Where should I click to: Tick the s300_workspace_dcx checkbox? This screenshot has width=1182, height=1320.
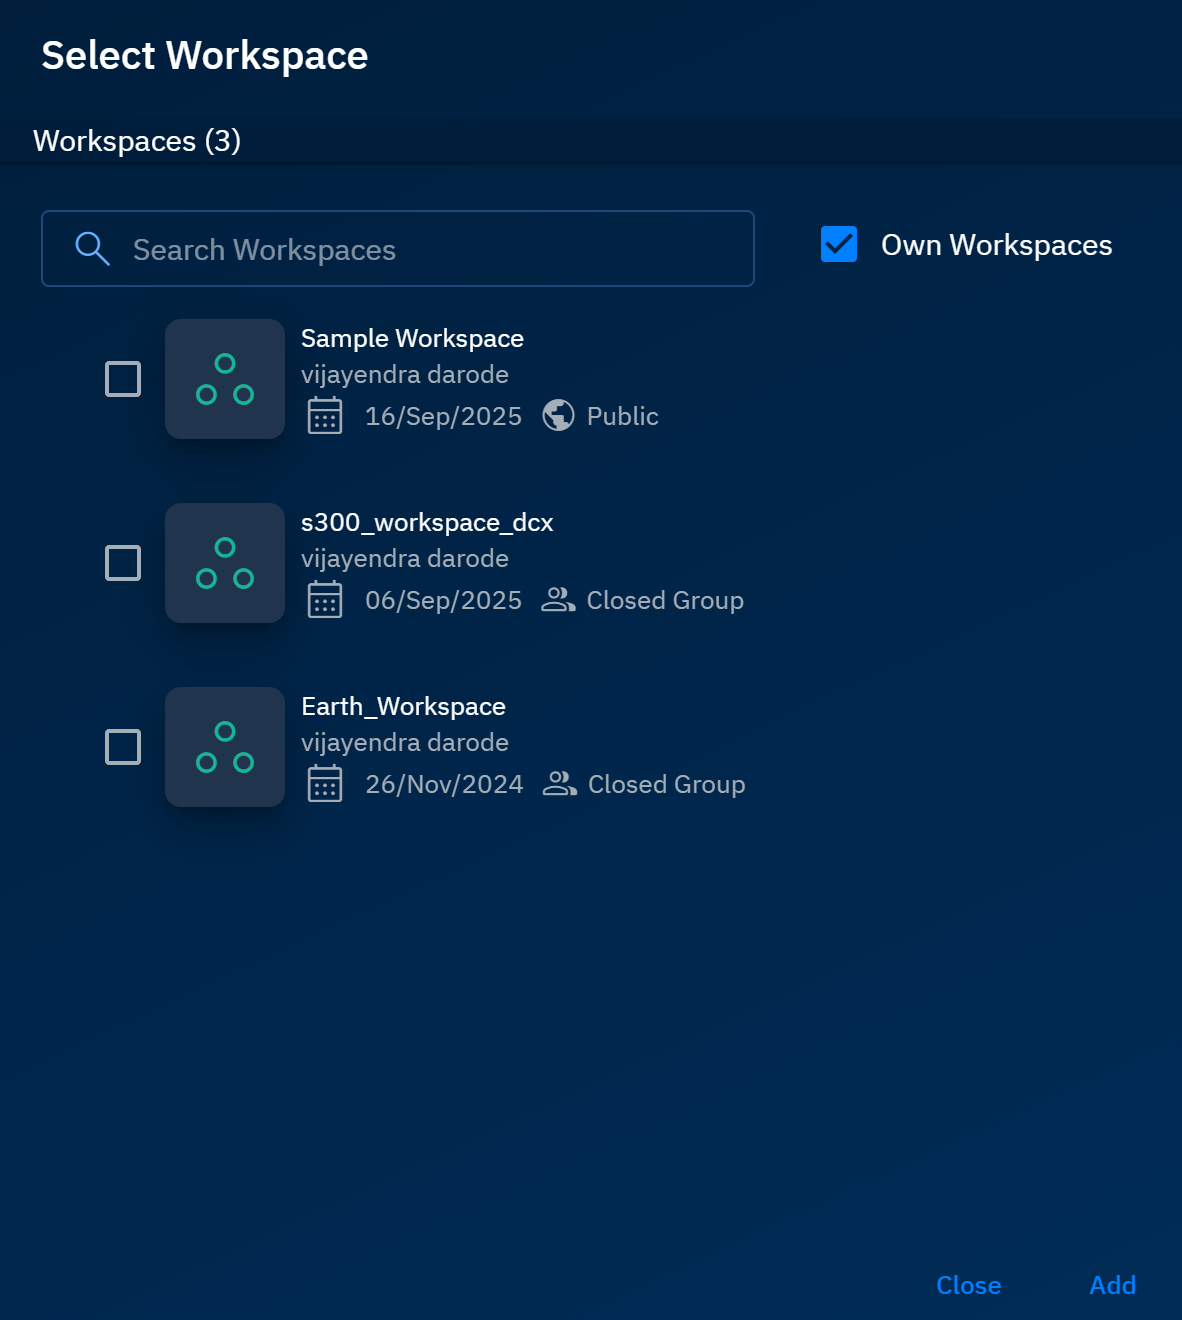123,563
